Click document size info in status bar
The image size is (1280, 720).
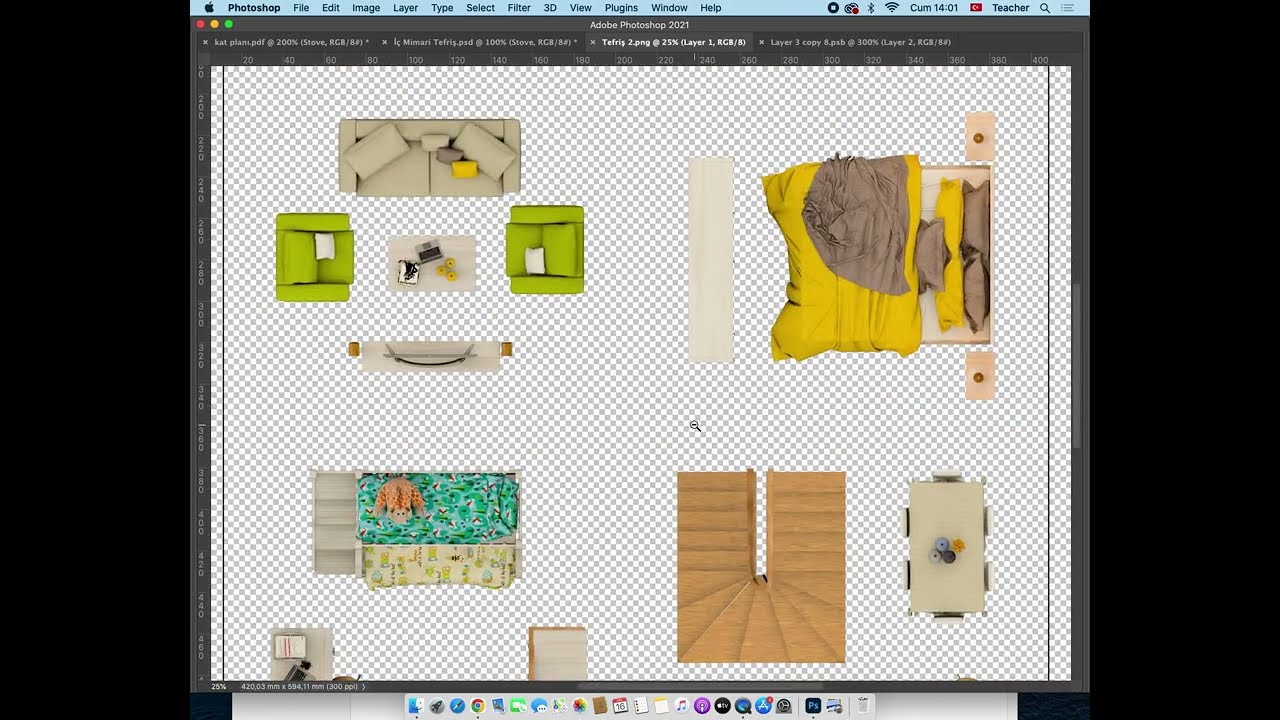pyautogui.click(x=299, y=687)
